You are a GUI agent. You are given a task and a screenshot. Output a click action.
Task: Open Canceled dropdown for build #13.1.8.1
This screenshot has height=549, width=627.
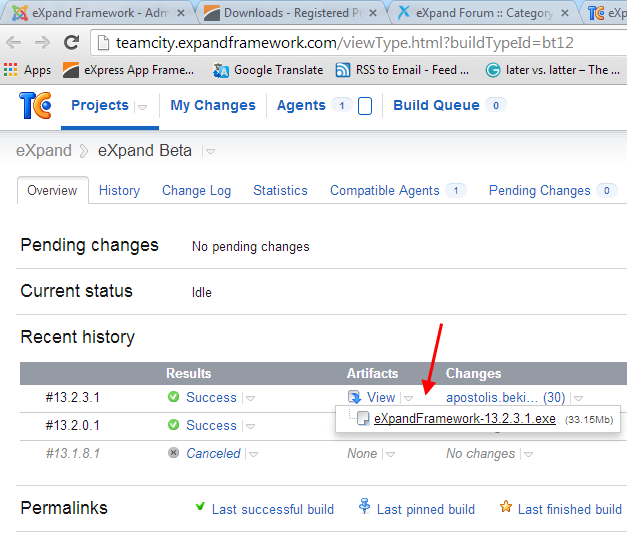[254, 454]
